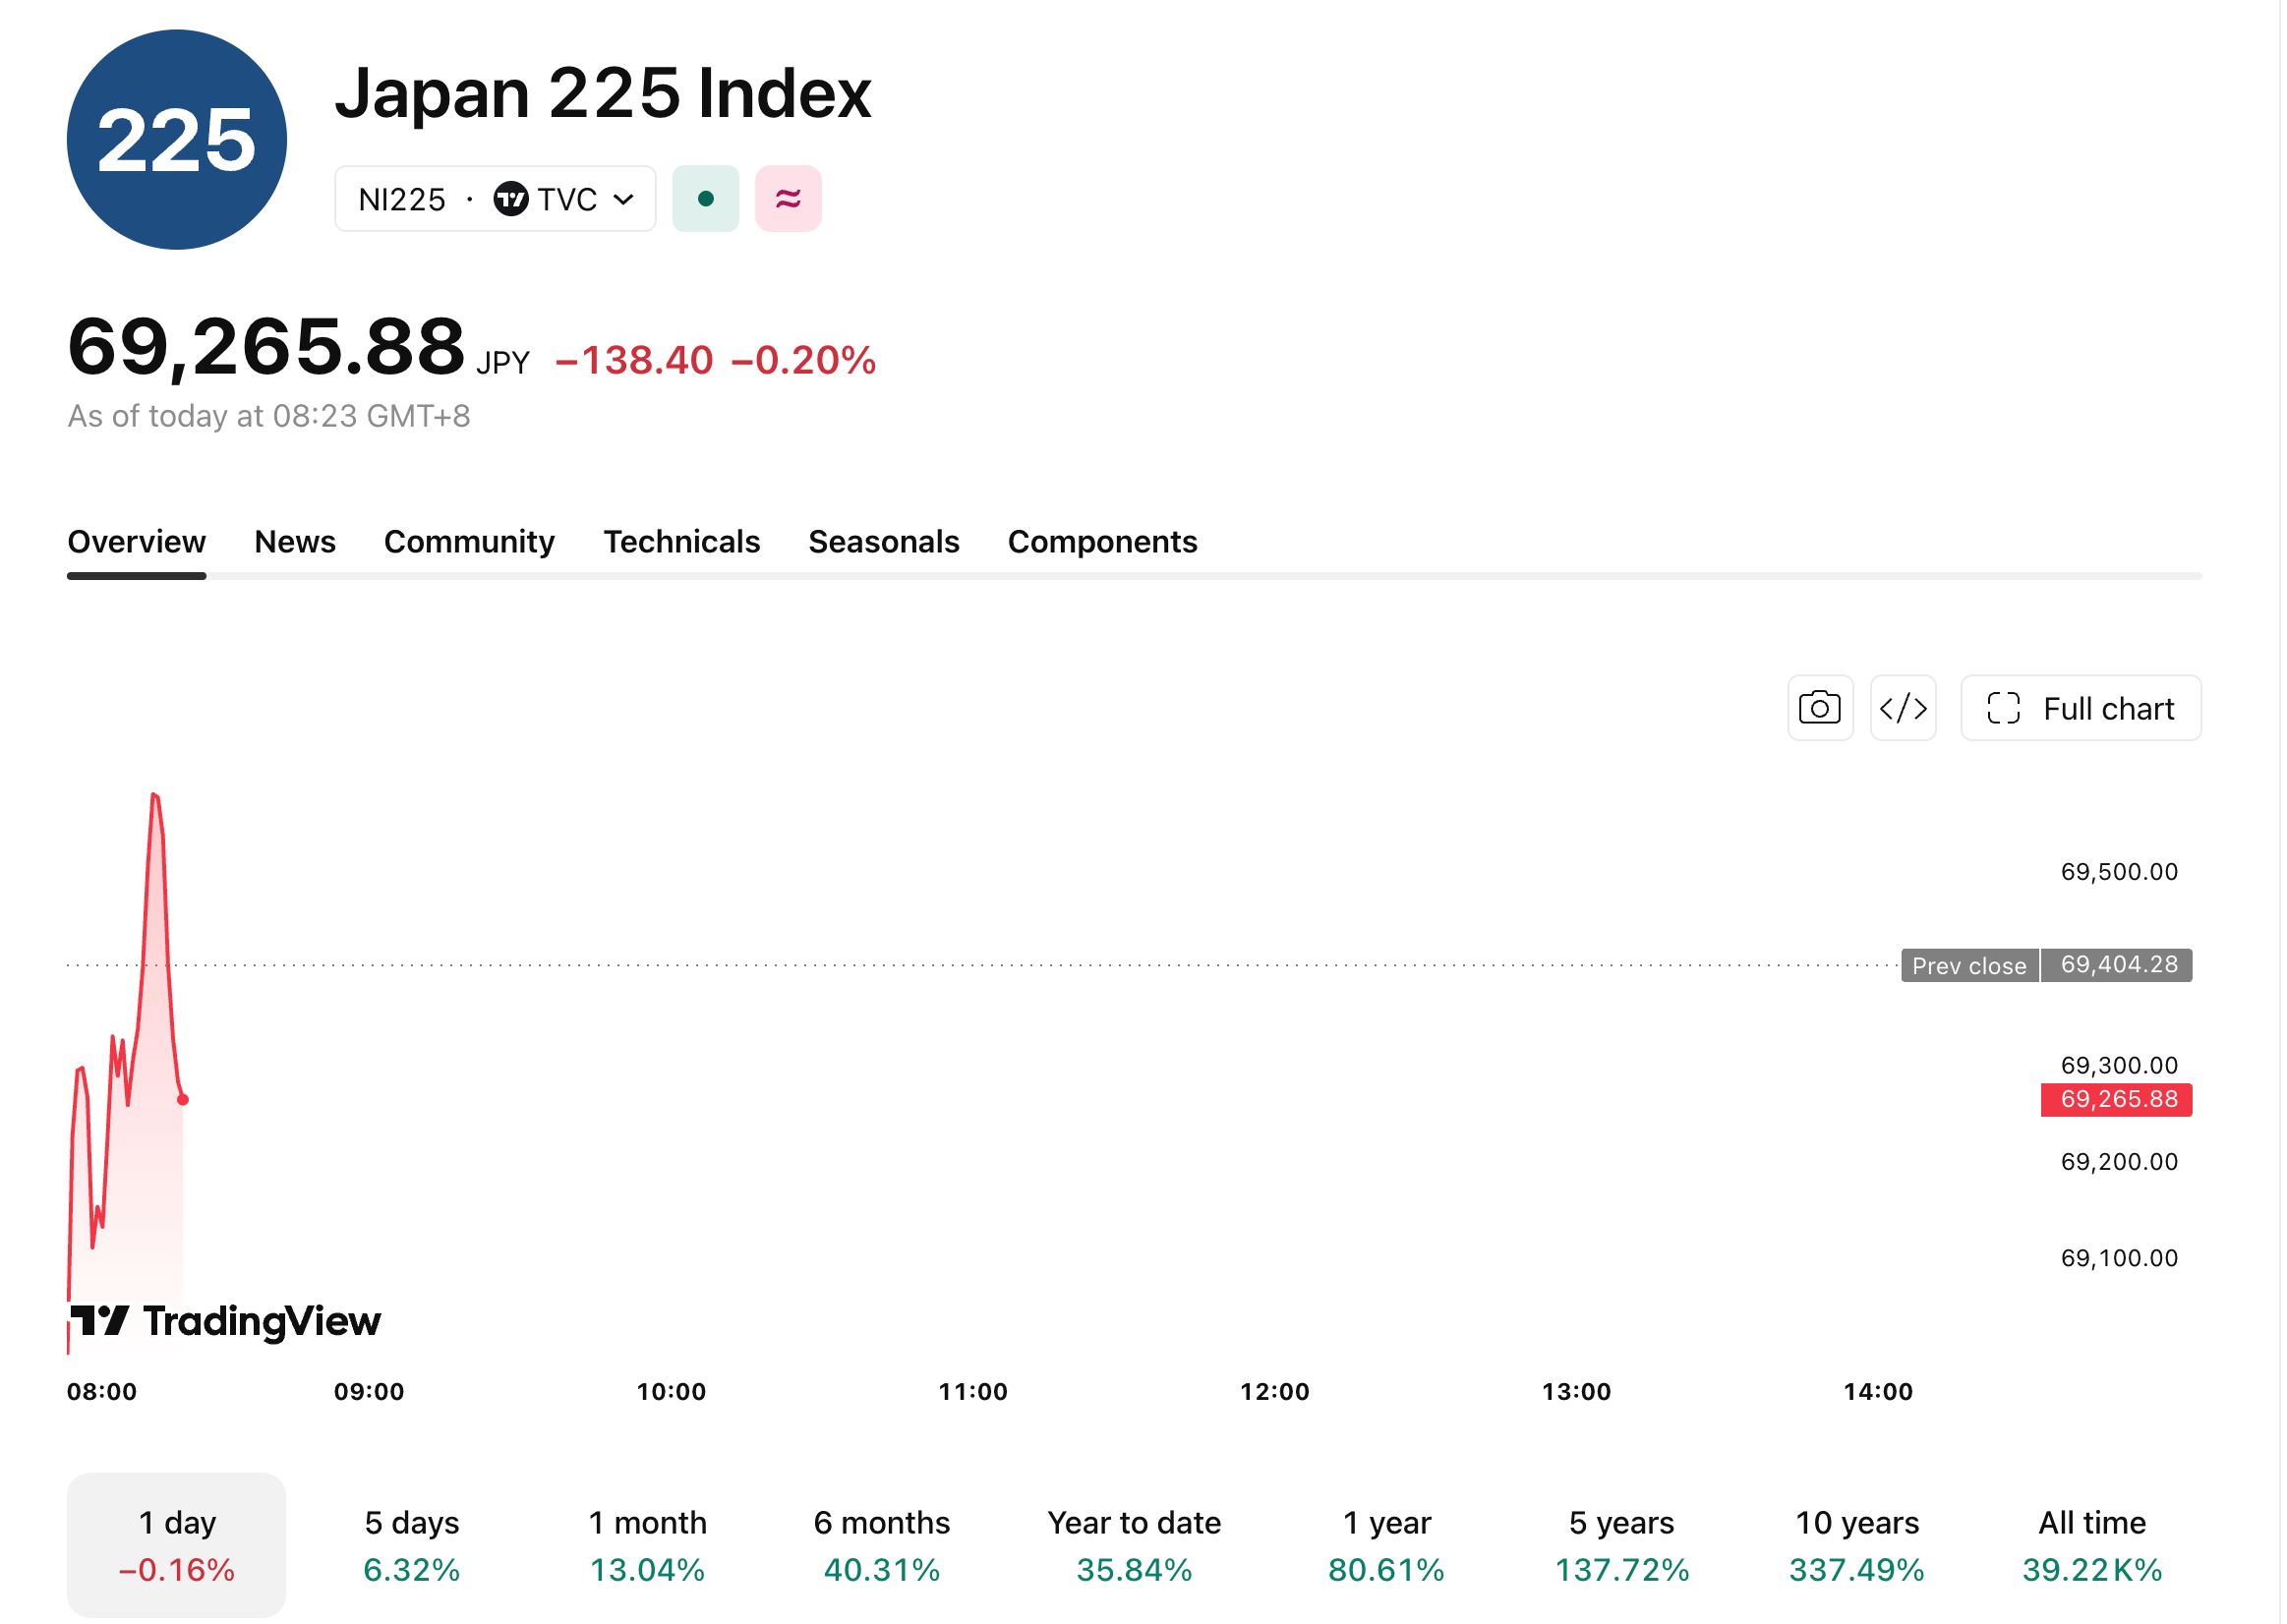This screenshot has height=1624, width=2287.
Task: Click the 69,404.28 prev close value
Action: [x=2118, y=966]
